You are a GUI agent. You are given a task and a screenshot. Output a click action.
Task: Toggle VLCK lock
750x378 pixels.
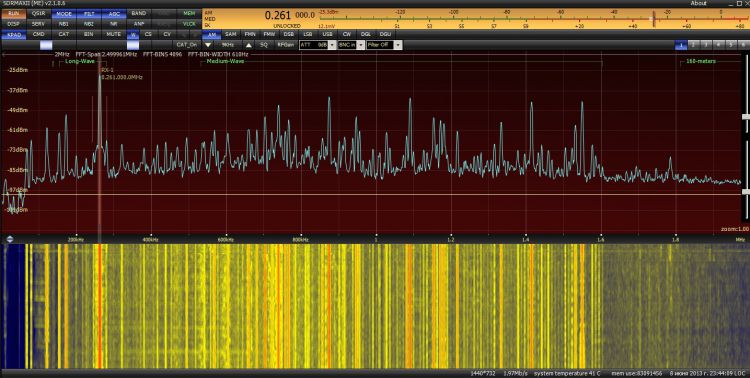pos(189,23)
